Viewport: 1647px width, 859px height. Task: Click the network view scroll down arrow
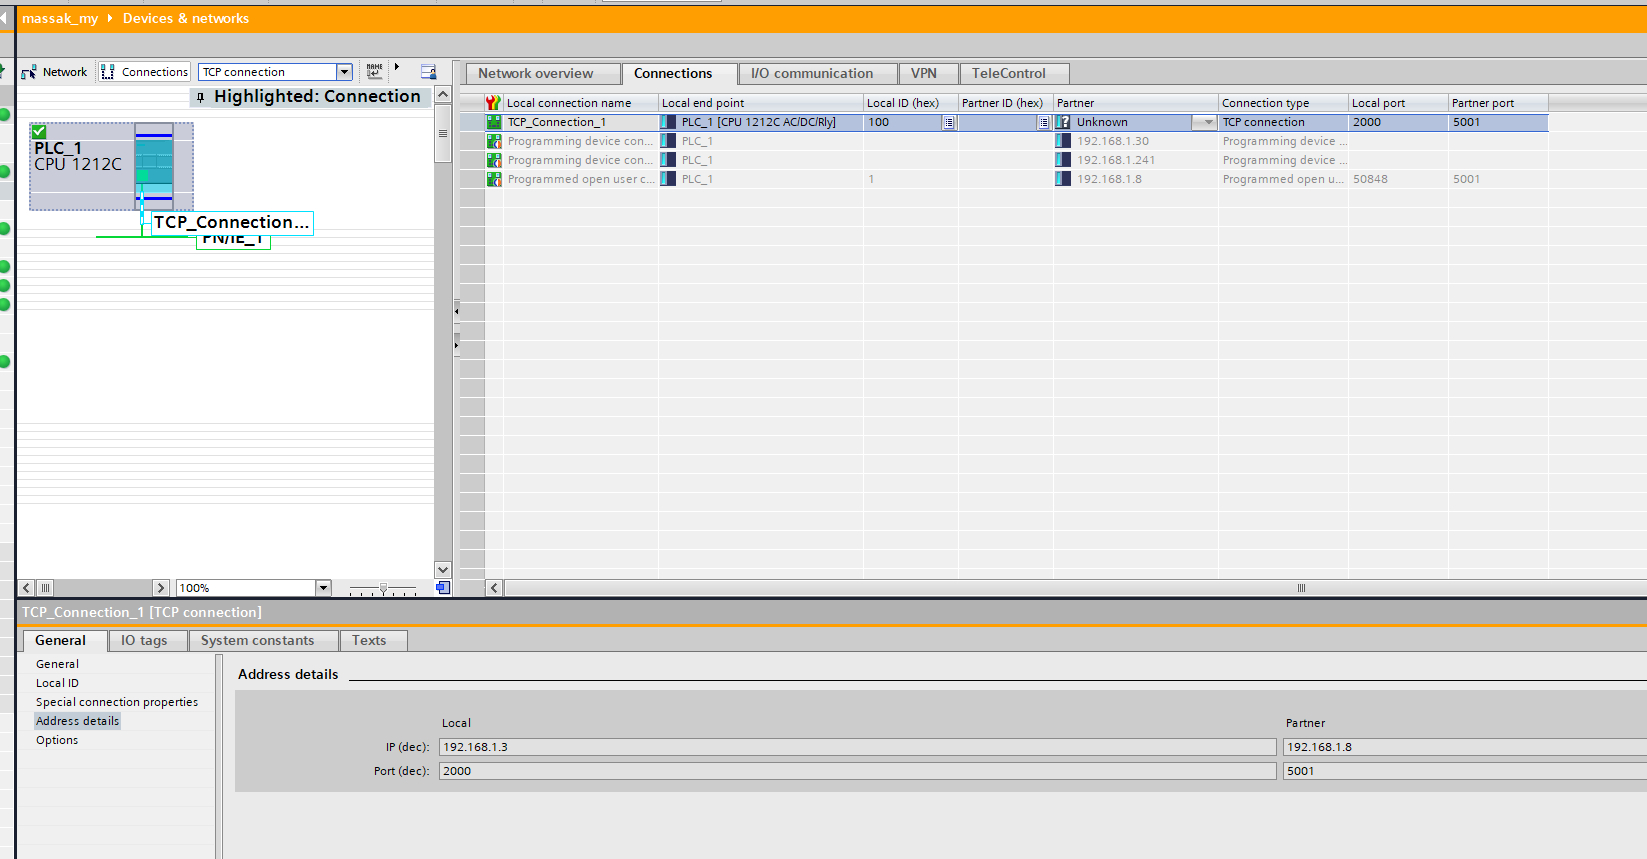(x=443, y=570)
